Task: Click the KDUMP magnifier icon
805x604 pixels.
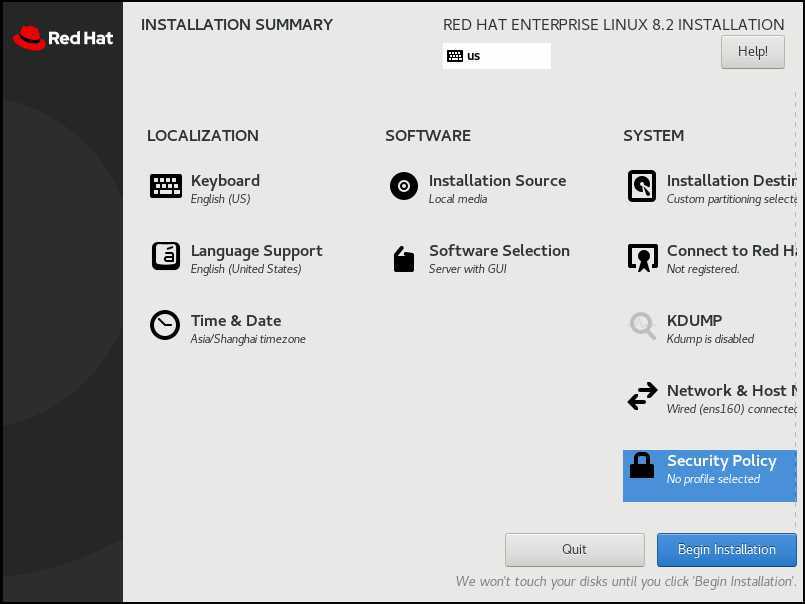Action: pyautogui.click(x=642, y=326)
